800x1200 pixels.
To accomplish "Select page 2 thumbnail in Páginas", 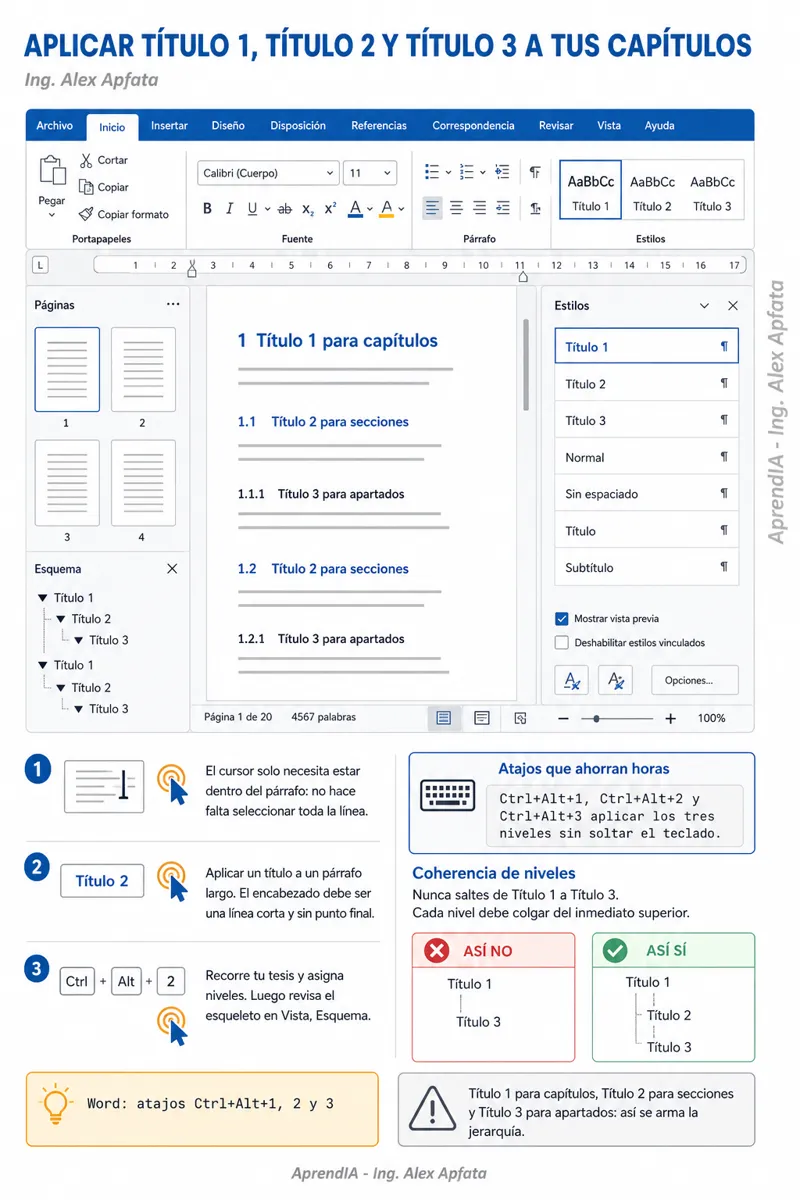I will click(143, 369).
